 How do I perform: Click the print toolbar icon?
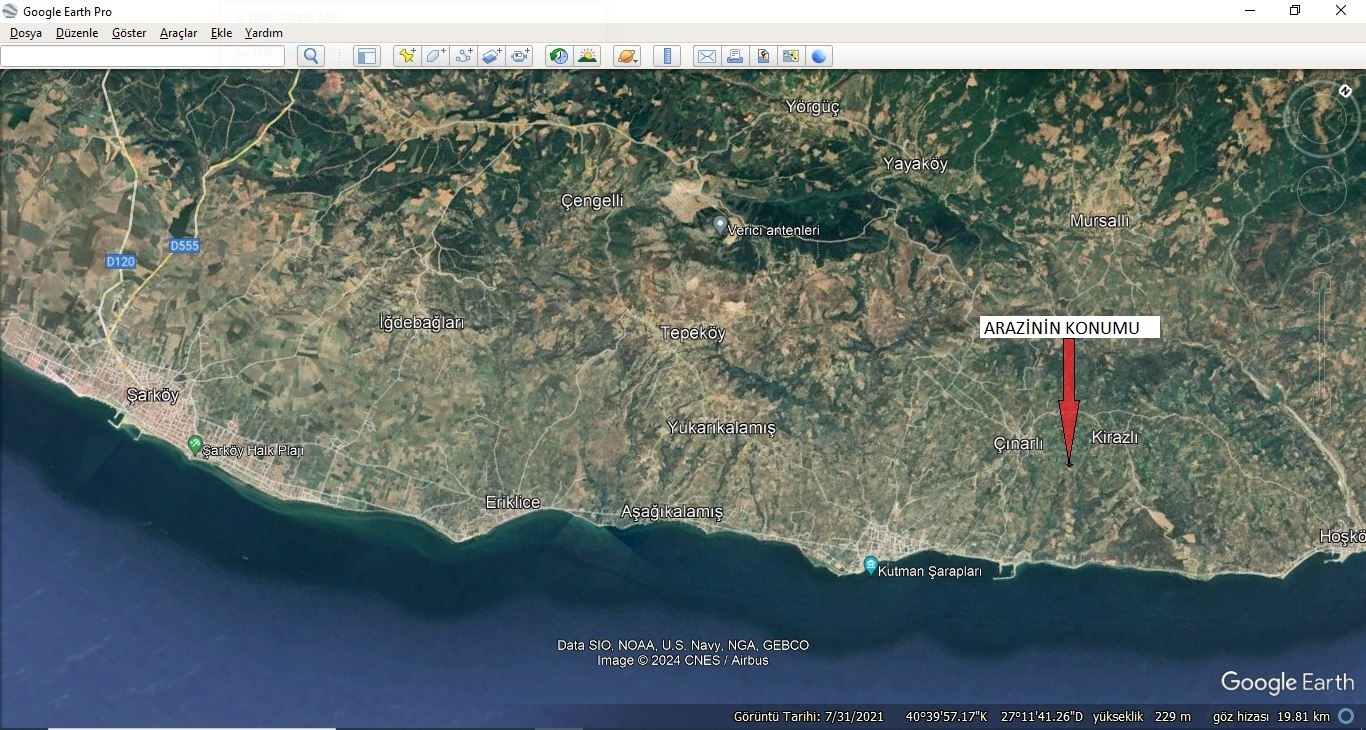point(735,56)
